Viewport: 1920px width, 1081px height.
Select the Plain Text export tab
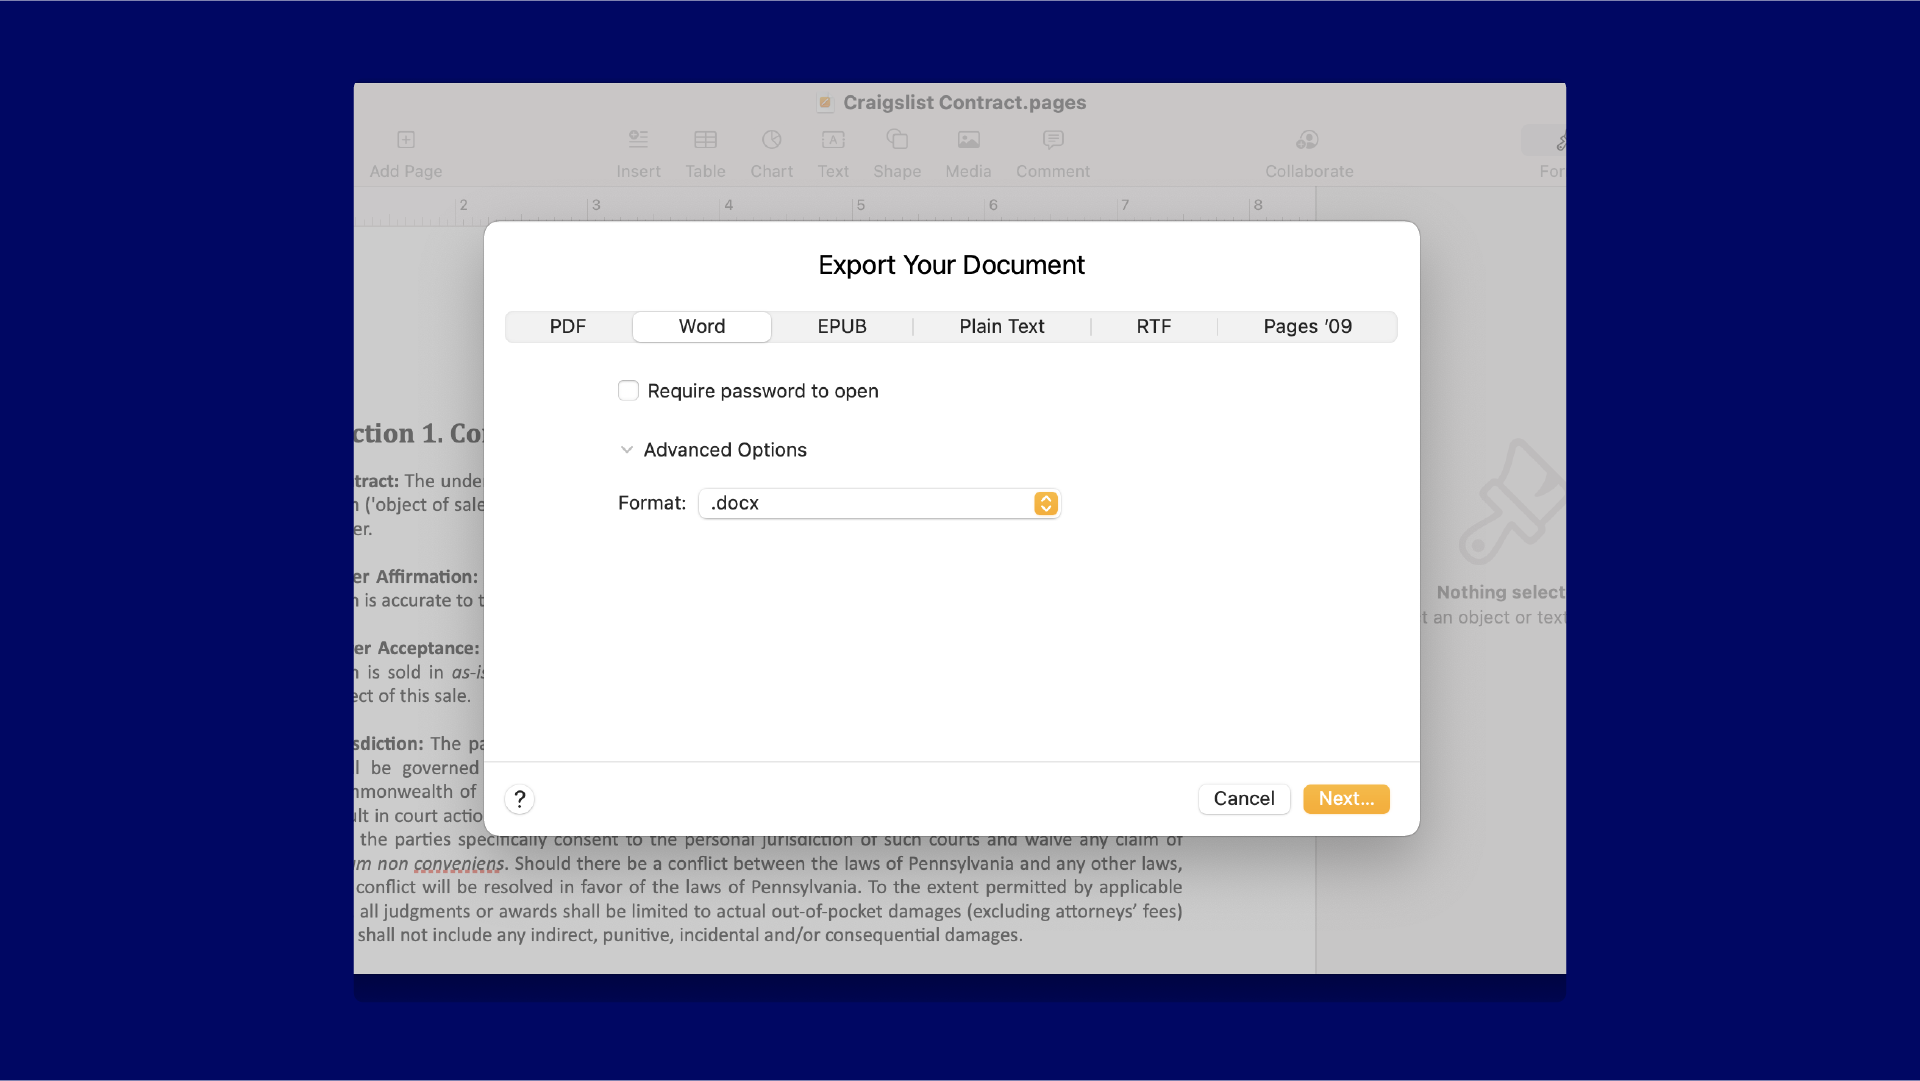click(1001, 327)
